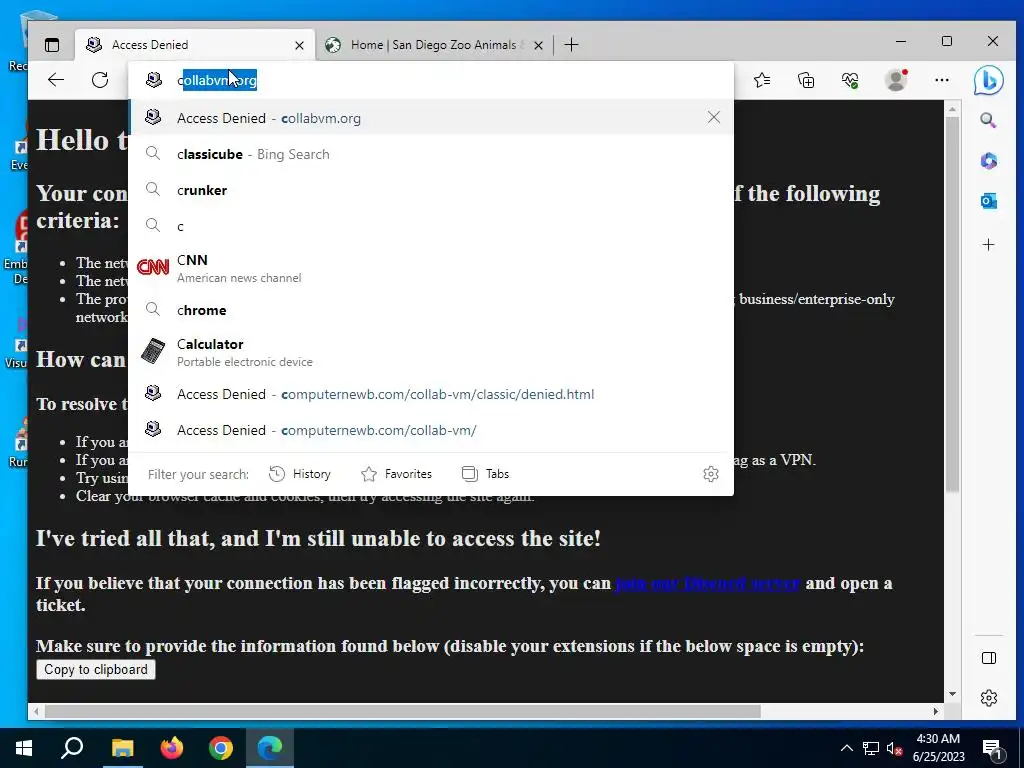This screenshot has height=768, width=1024.
Task: Open the Windows Start menu
Action: (24, 748)
